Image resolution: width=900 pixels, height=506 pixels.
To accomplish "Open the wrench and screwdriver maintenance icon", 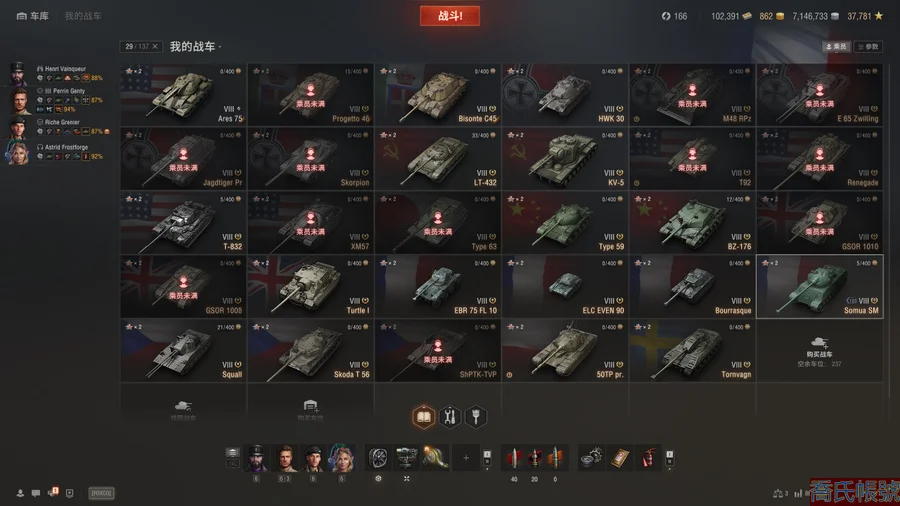I will coord(450,417).
